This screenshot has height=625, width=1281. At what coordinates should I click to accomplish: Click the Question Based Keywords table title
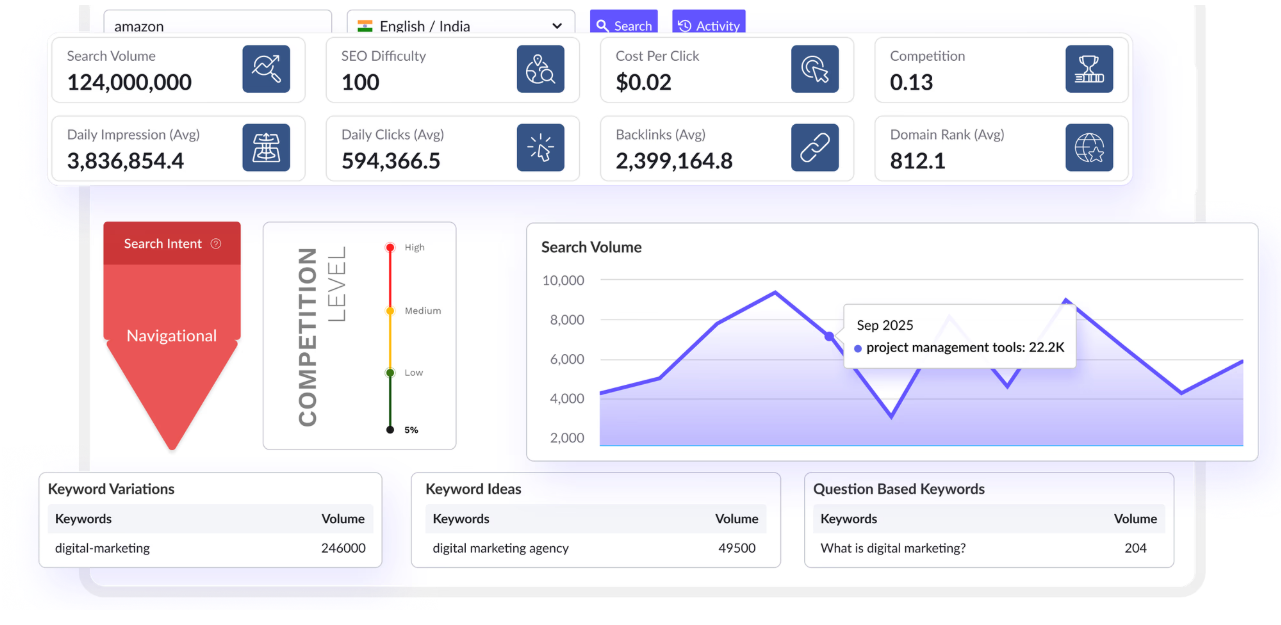point(899,489)
